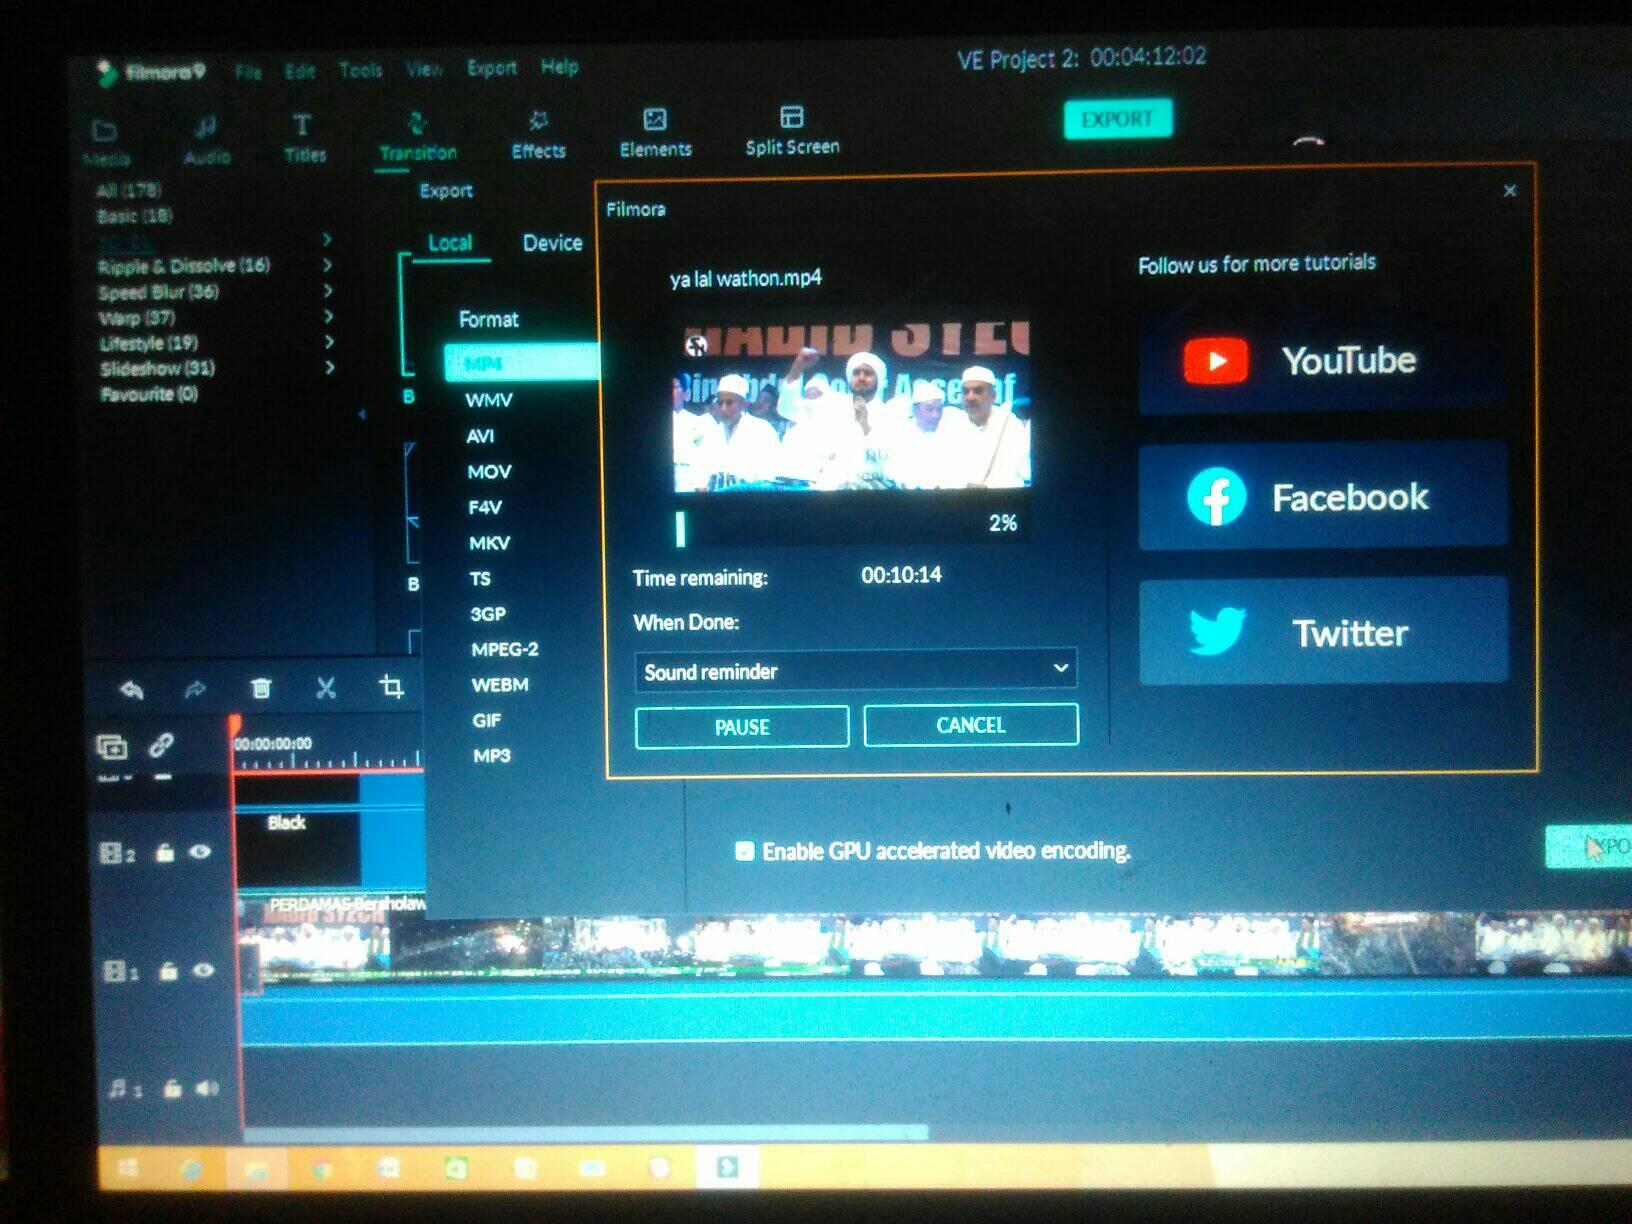Open the Edit menu
Image resolution: width=1632 pixels, height=1224 pixels.
300,71
